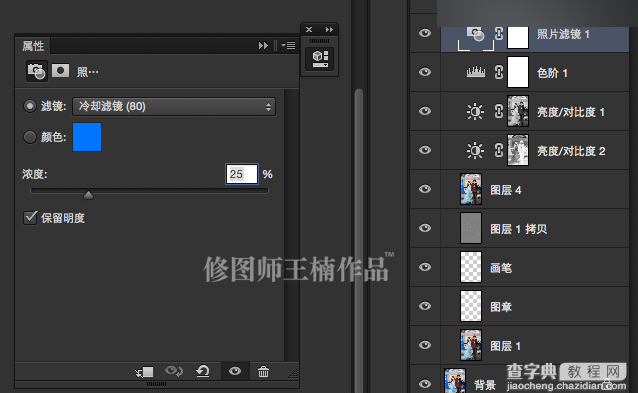Hide the 图层 1 拷贝 layer
The width and height of the screenshot is (638, 393).
(425, 228)
